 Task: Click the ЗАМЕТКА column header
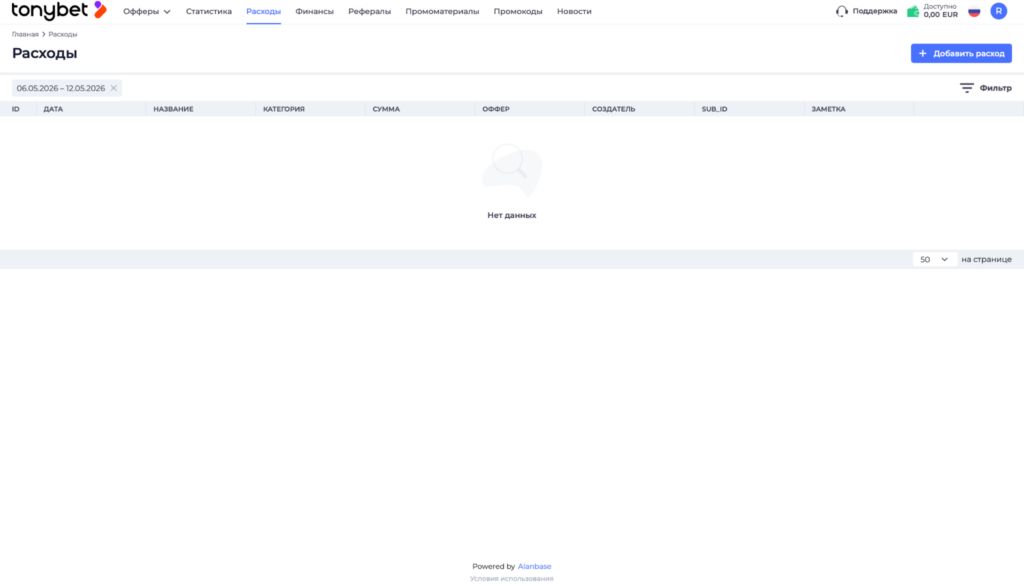click(x=828, y=109)
